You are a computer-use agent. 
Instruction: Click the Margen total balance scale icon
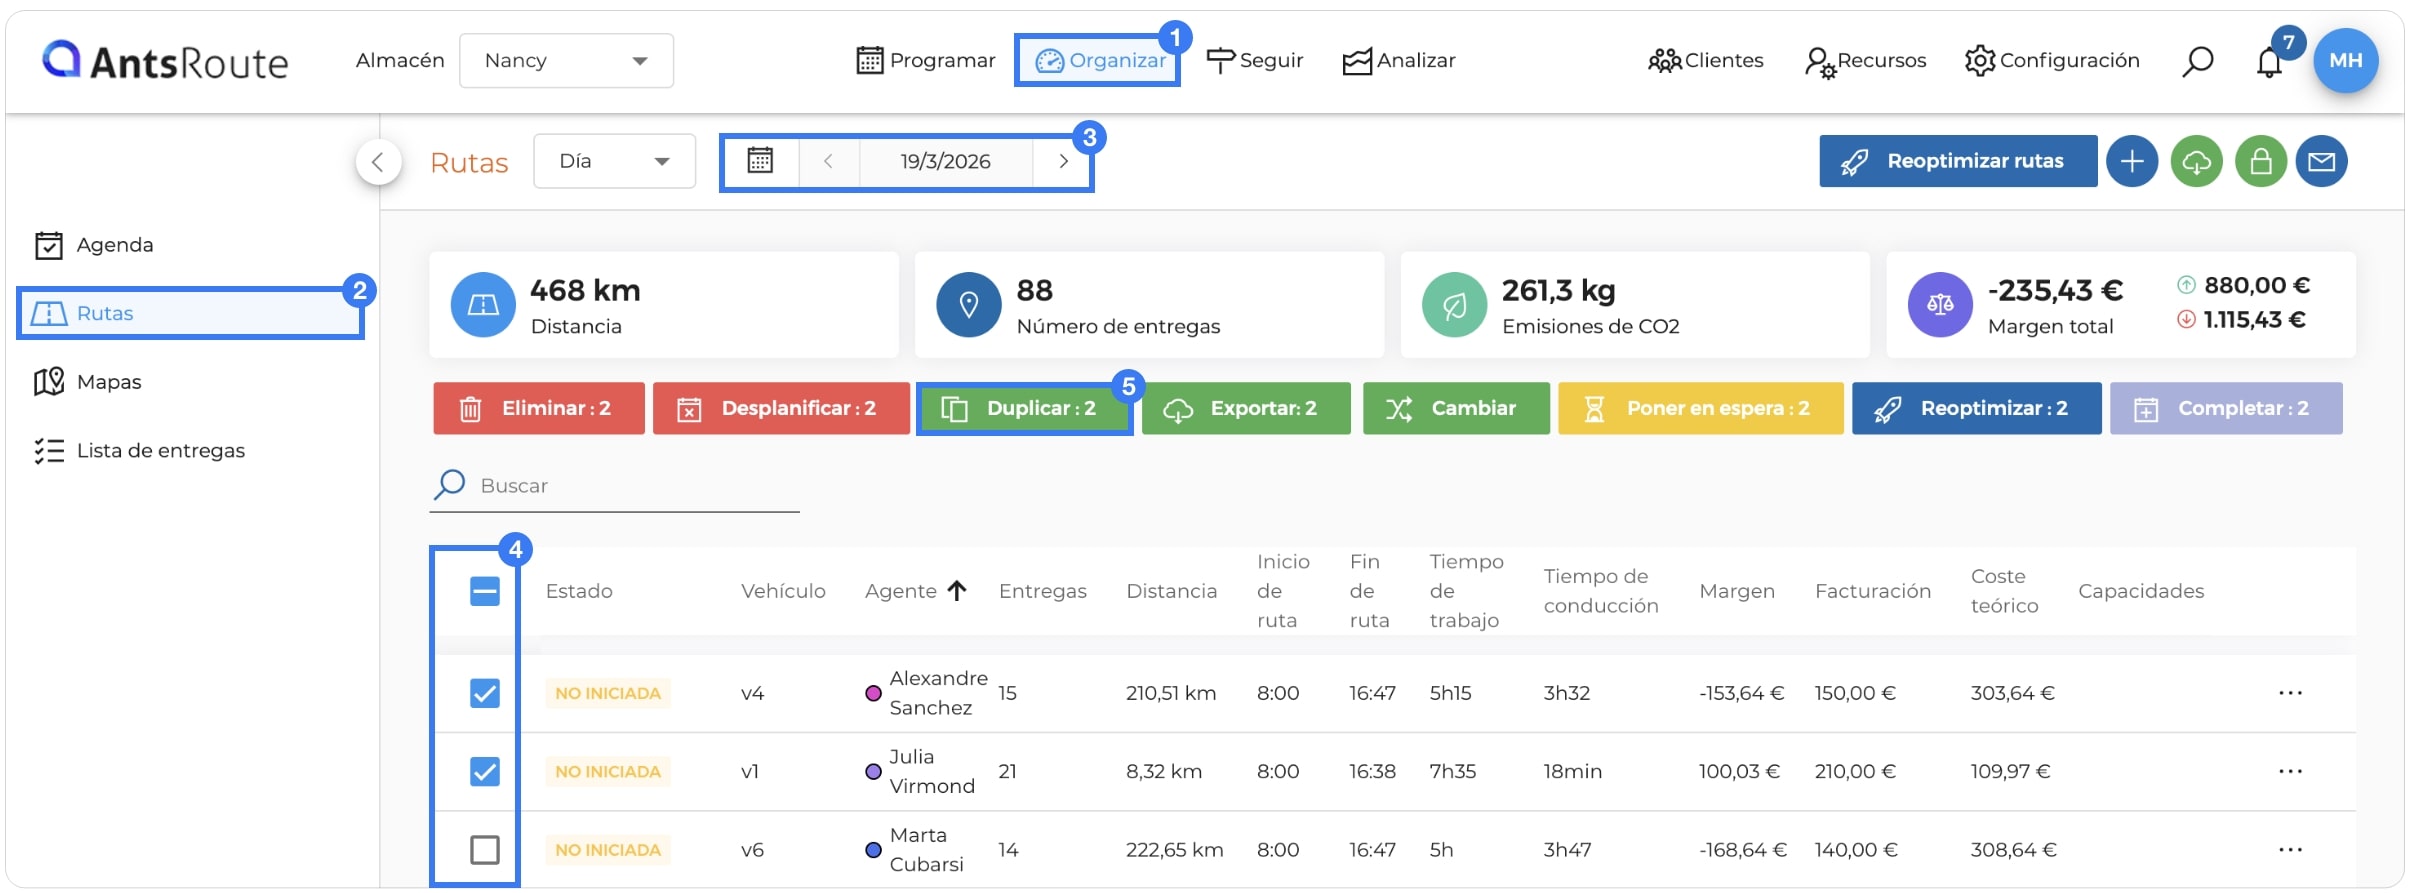pyautogui.click(x=1940, y=305)
